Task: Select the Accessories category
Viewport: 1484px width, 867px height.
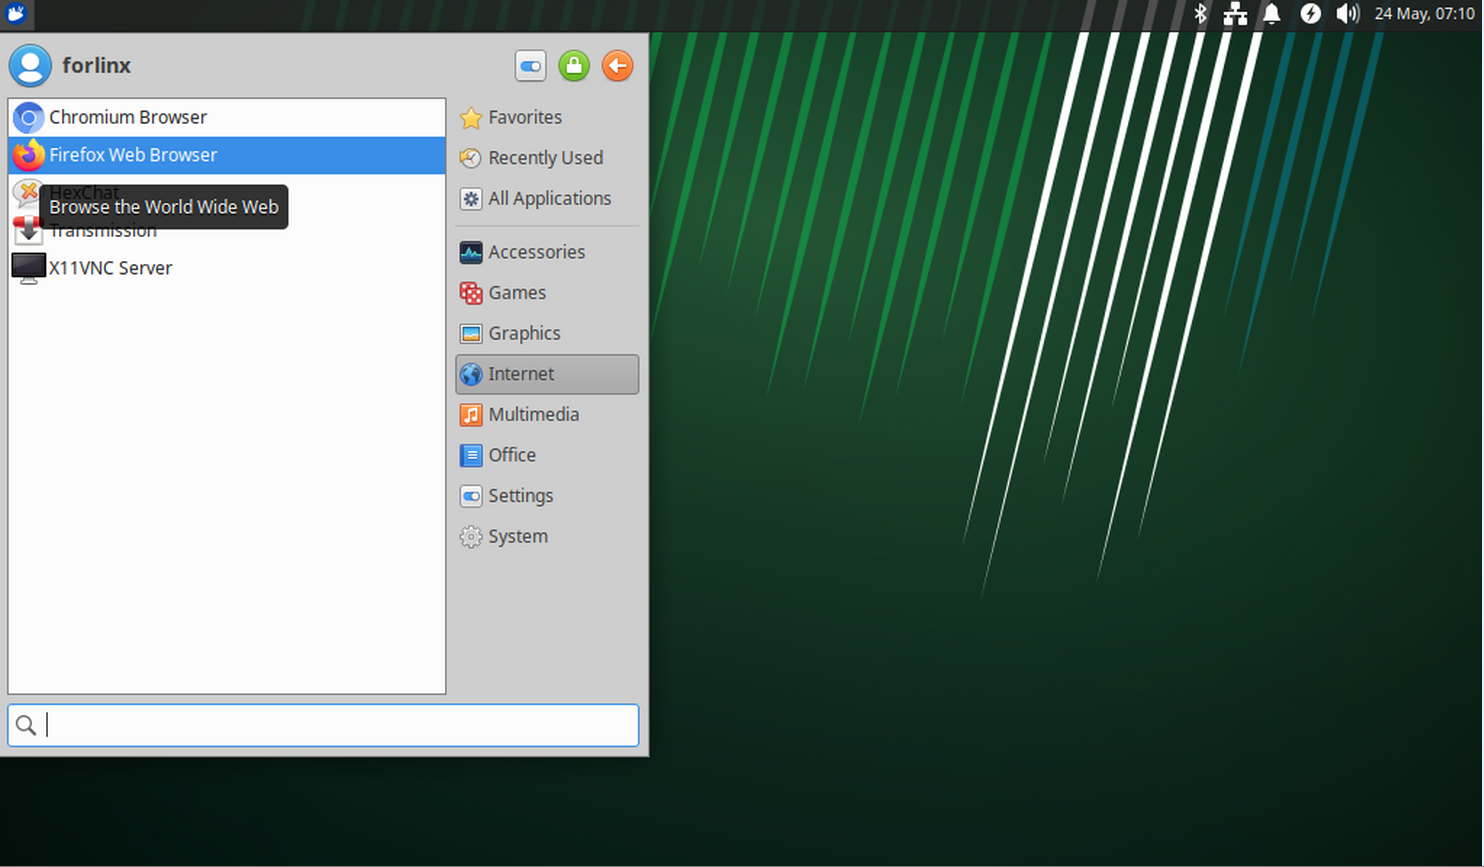Action: click(x=547, y=252)
